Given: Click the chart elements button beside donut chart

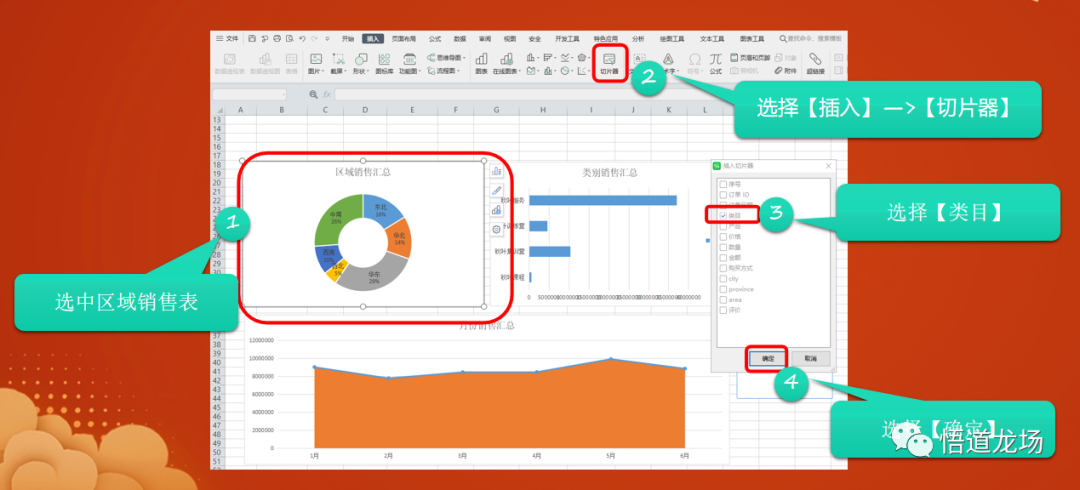Looking at the screenshot, I should pos(496,171).
